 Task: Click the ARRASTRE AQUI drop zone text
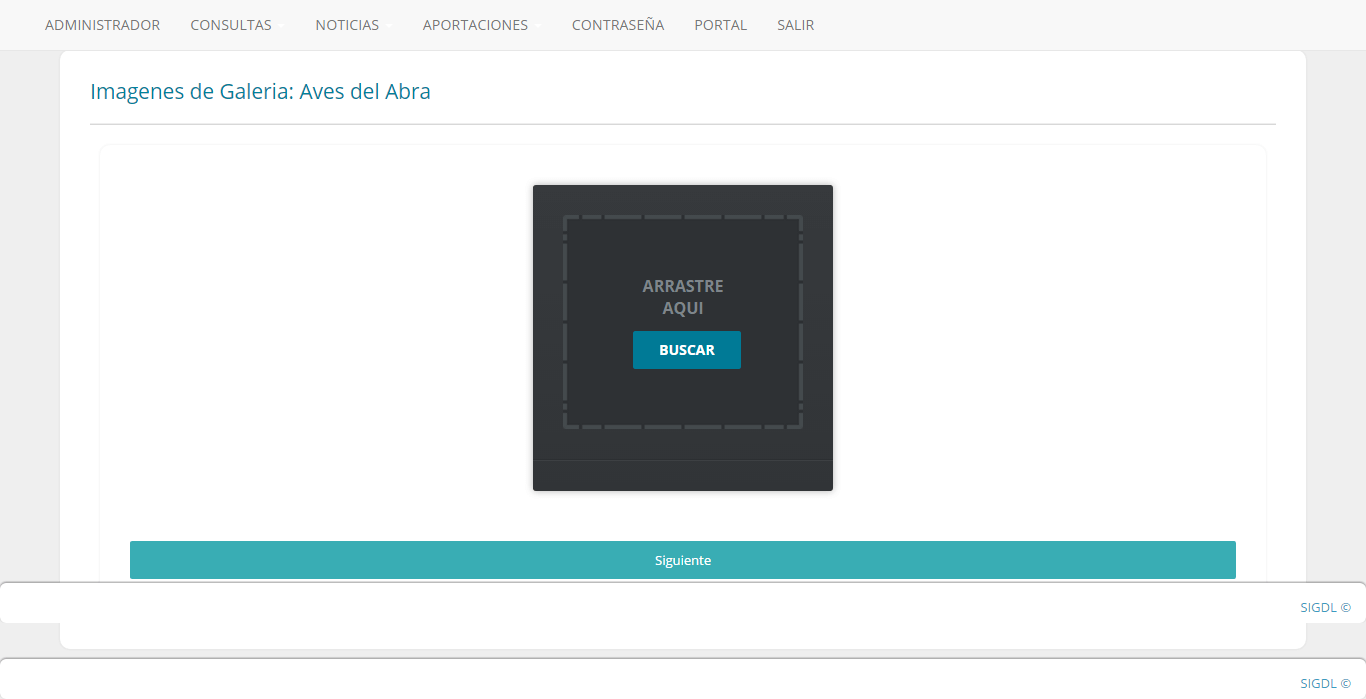pyautogui.click(x=682, y=297)
